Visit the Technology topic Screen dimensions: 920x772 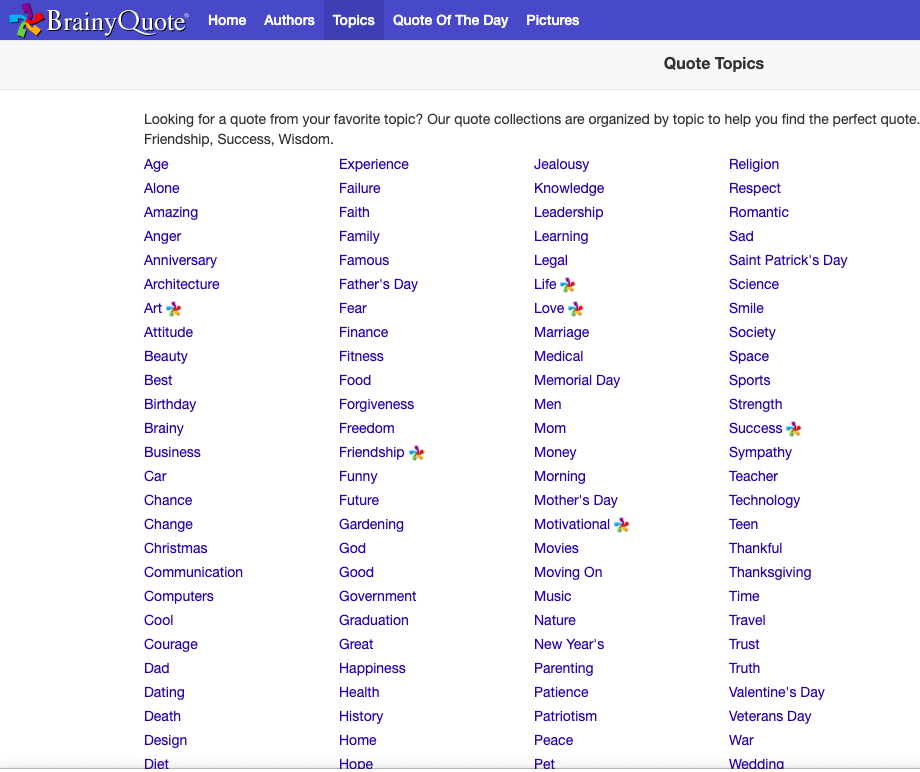tap(765, 500)
